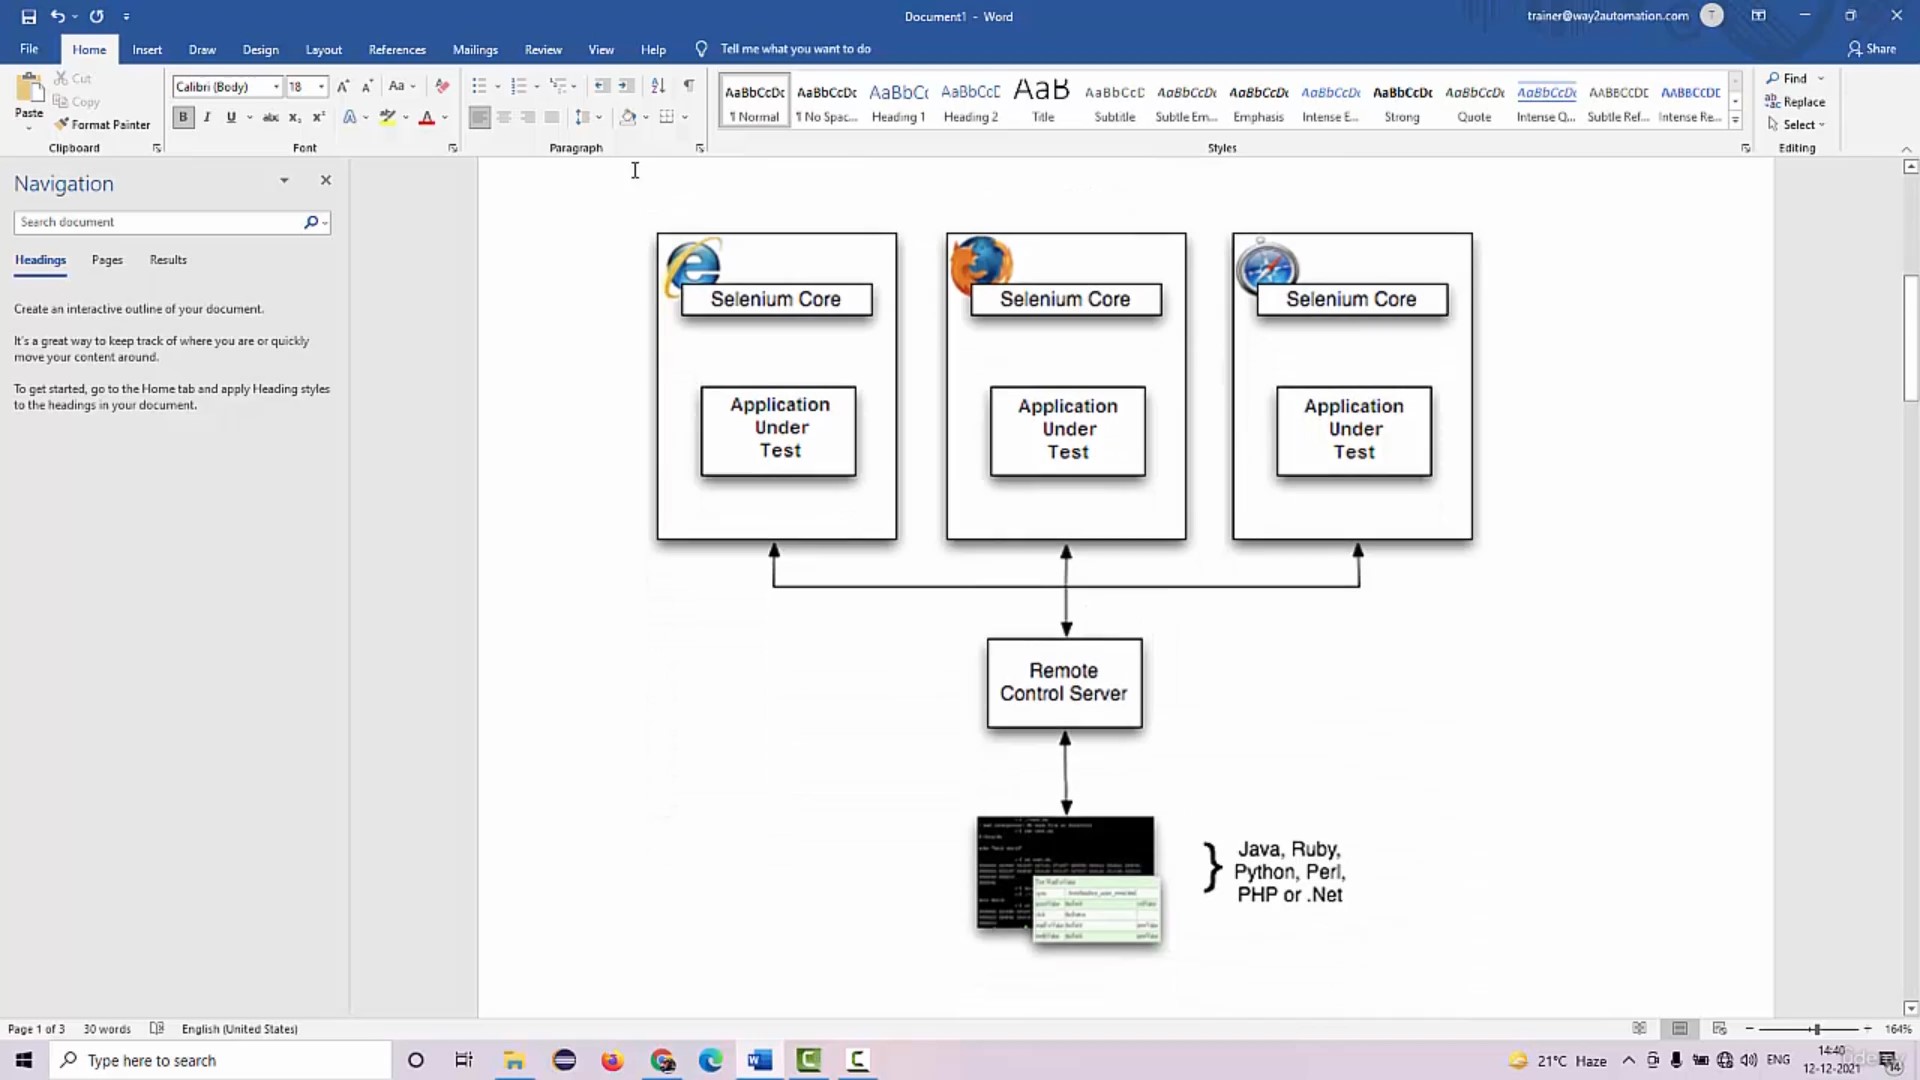The width and height of the screenshot is (1920, 1080).
Task: Click the Paste clipboard icon
Action: [29, 90]
